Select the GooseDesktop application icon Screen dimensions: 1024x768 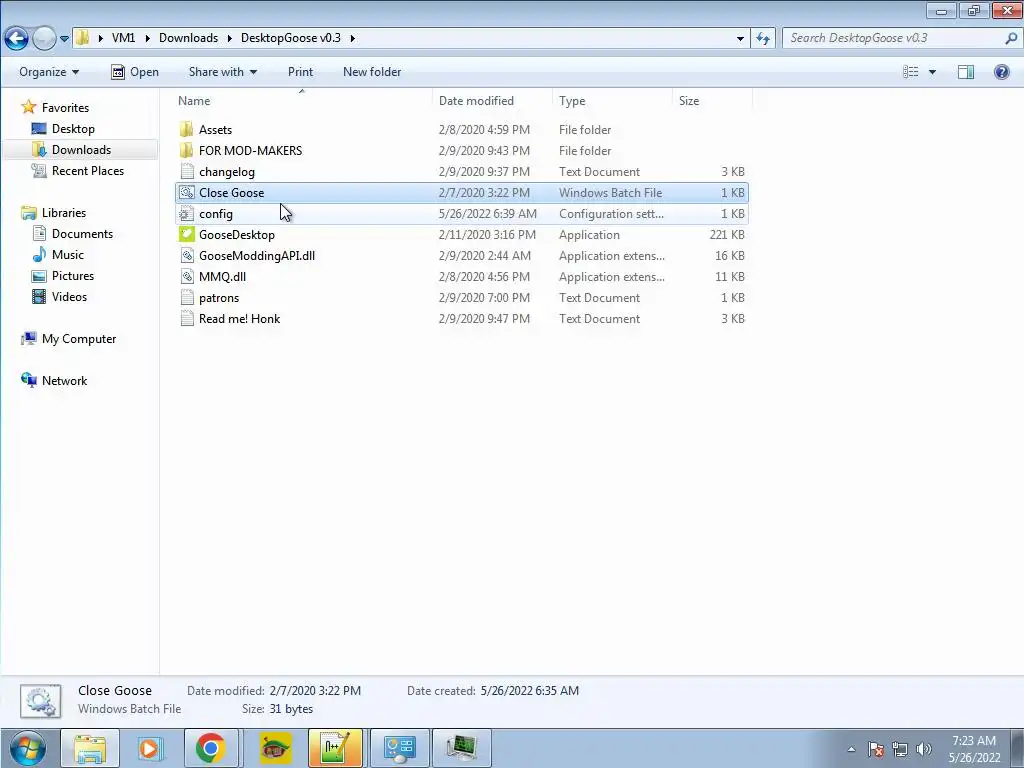pos(187,234)
